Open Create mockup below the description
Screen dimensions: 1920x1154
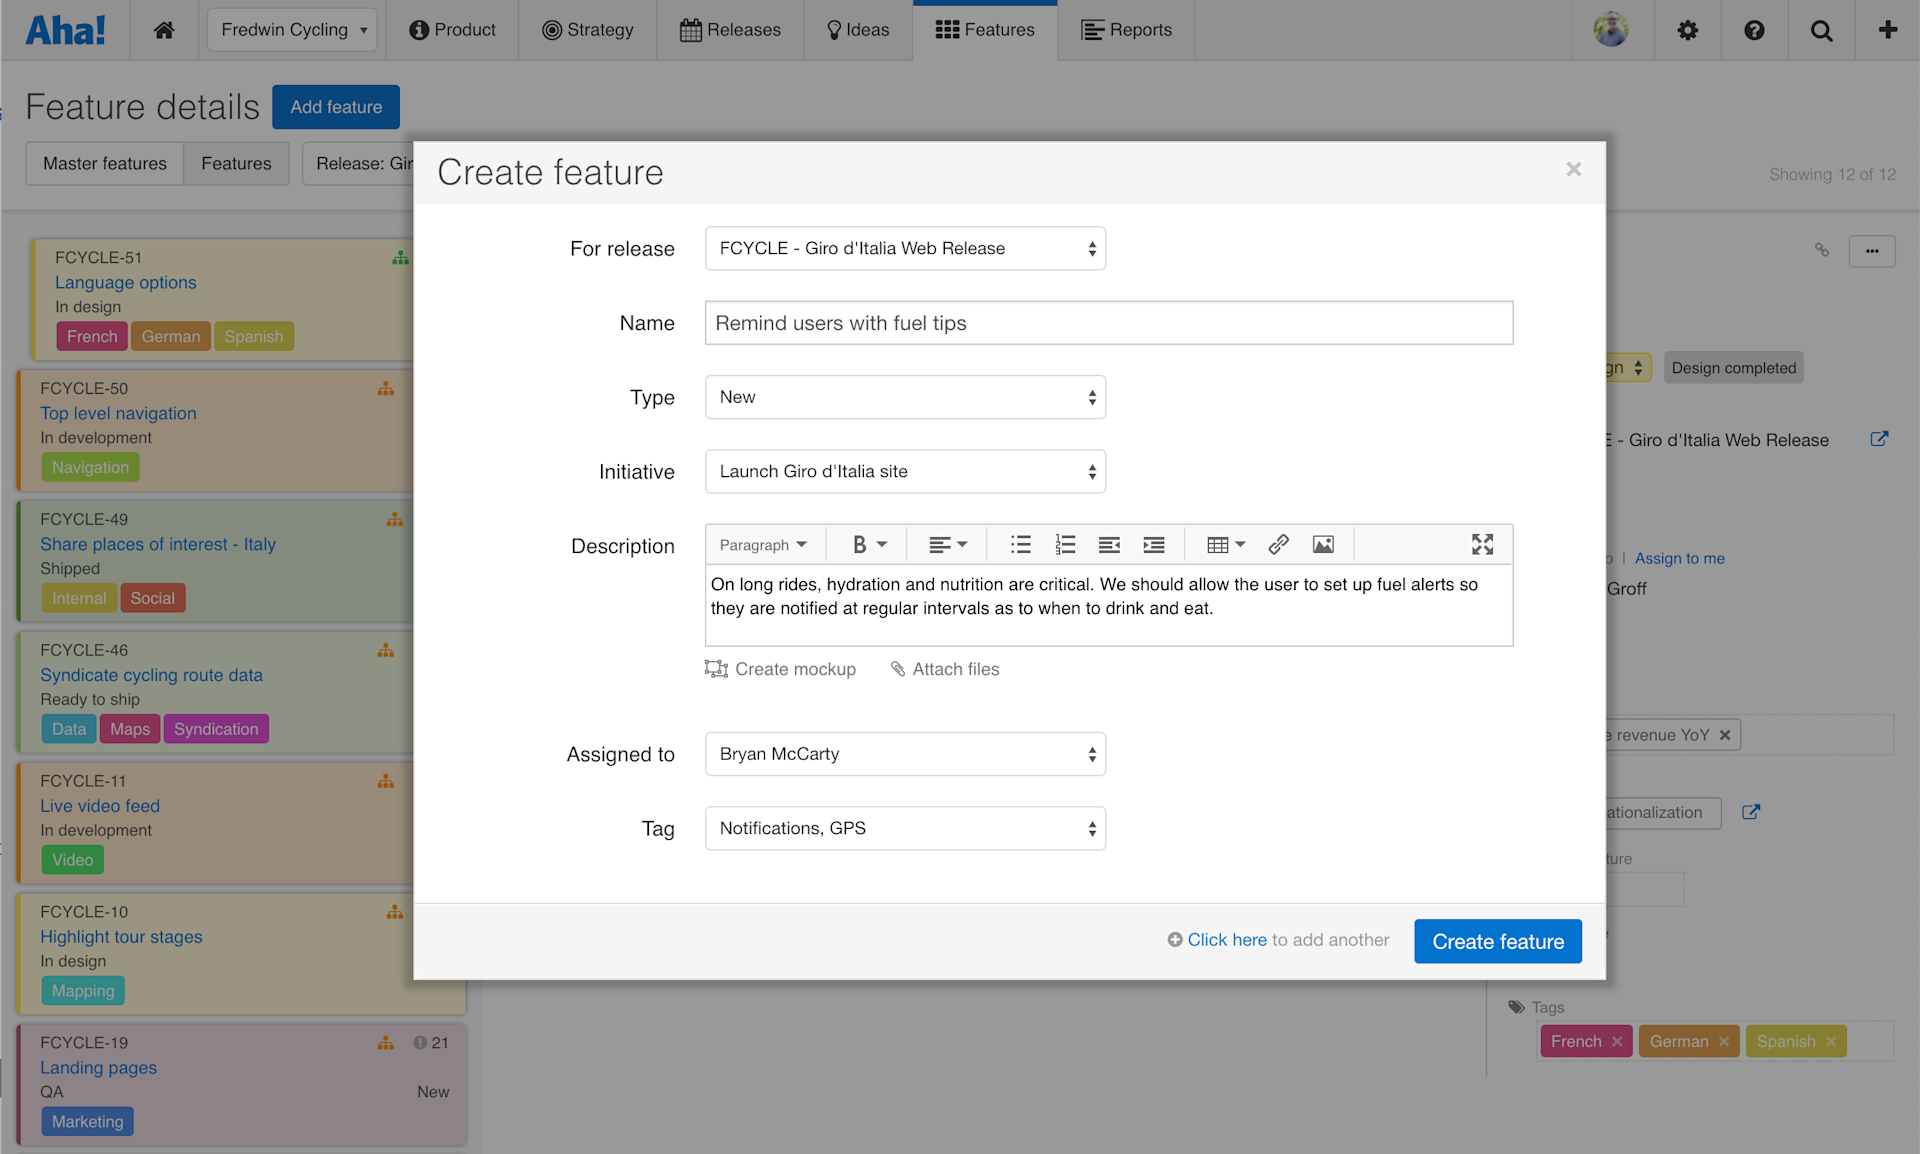pos(794,669)
